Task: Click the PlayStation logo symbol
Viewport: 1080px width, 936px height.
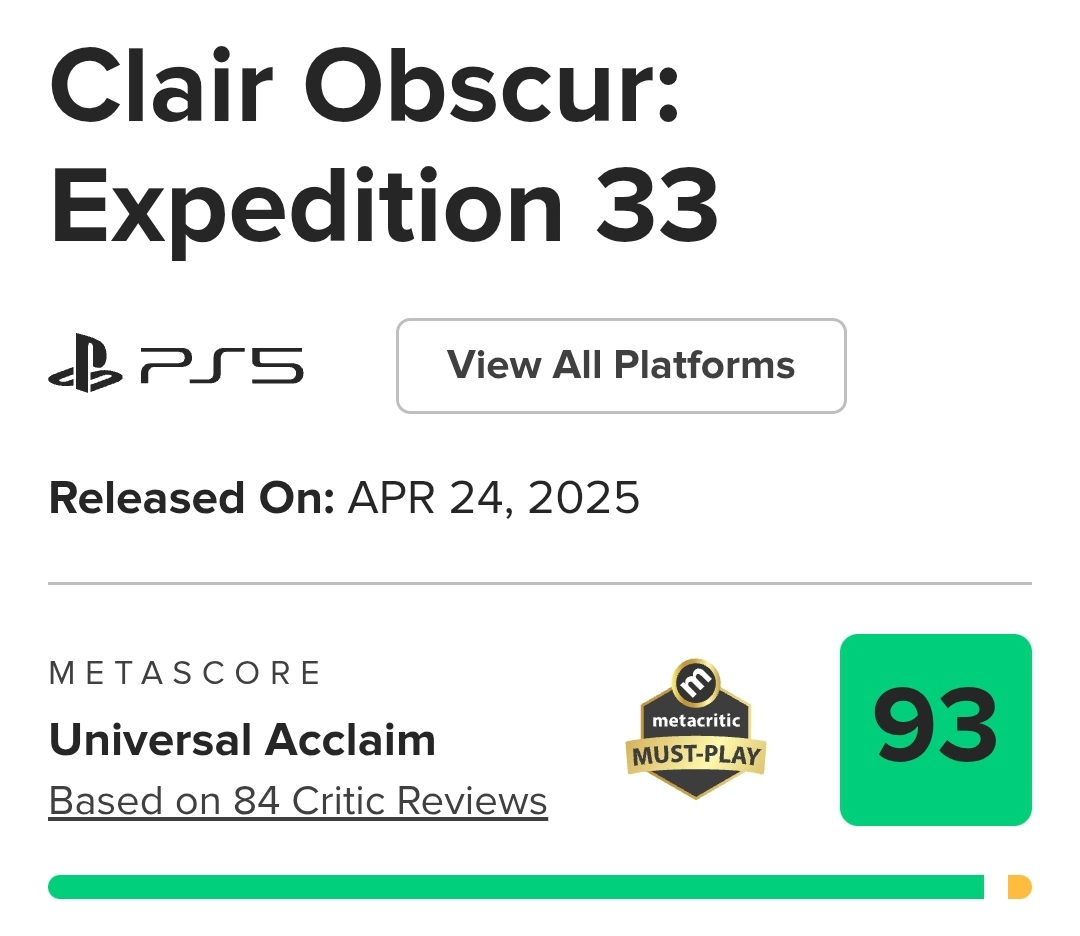Action: [x=85, y=363]
